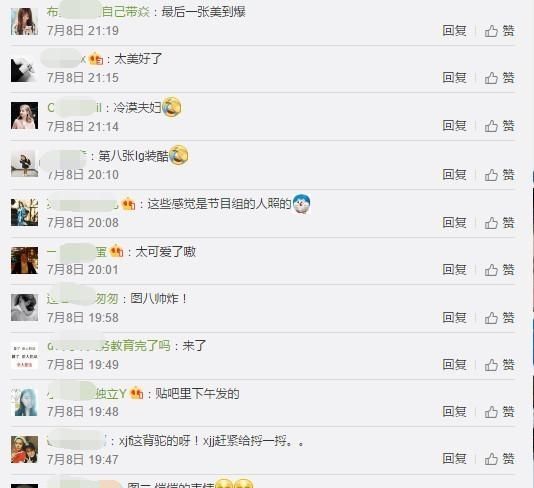534x488 pixels.
Task: Open username ending in "自己带焱"
Action: (98, 12)
